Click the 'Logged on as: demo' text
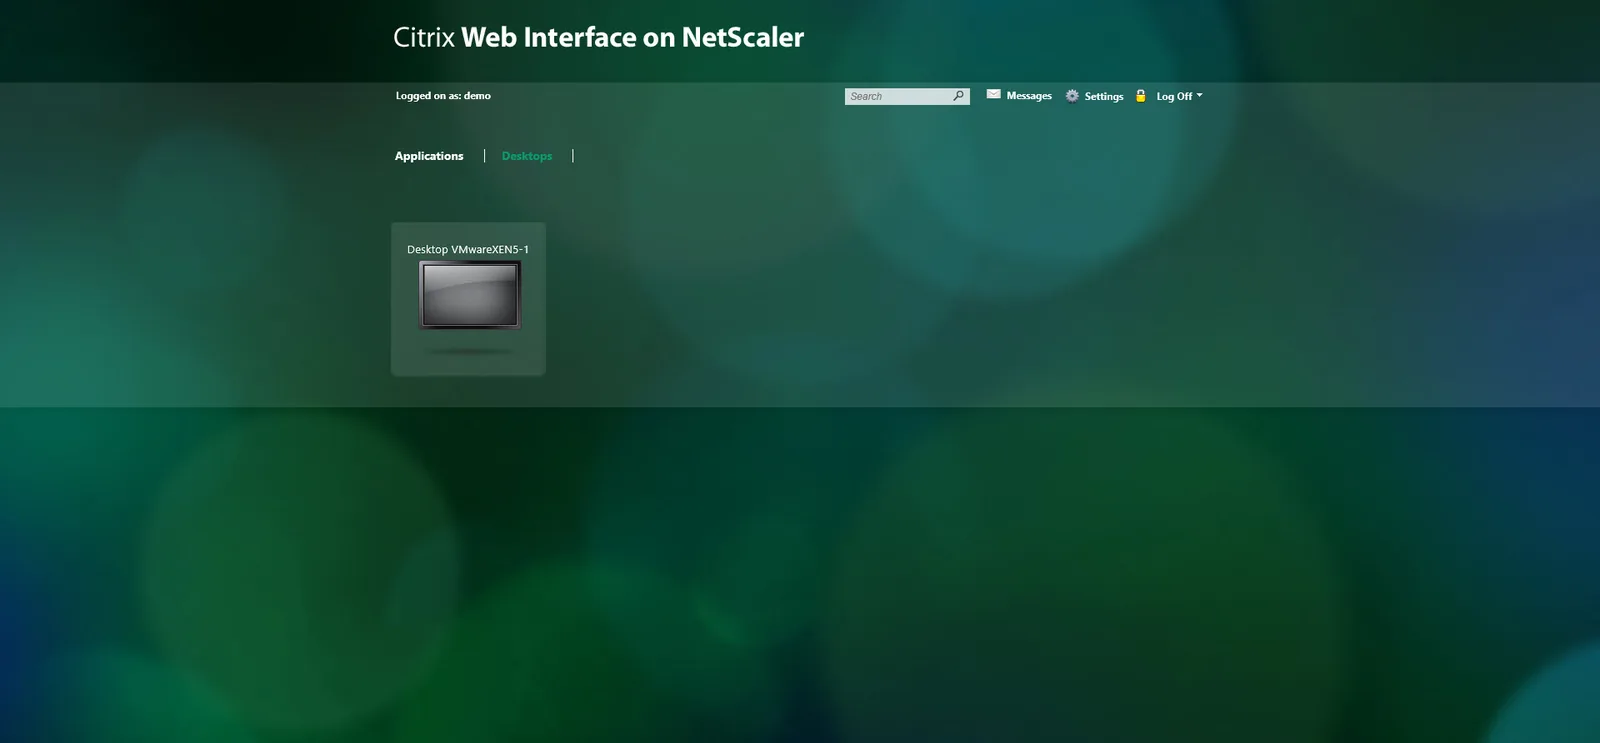1600x743 pixels. 443,96
